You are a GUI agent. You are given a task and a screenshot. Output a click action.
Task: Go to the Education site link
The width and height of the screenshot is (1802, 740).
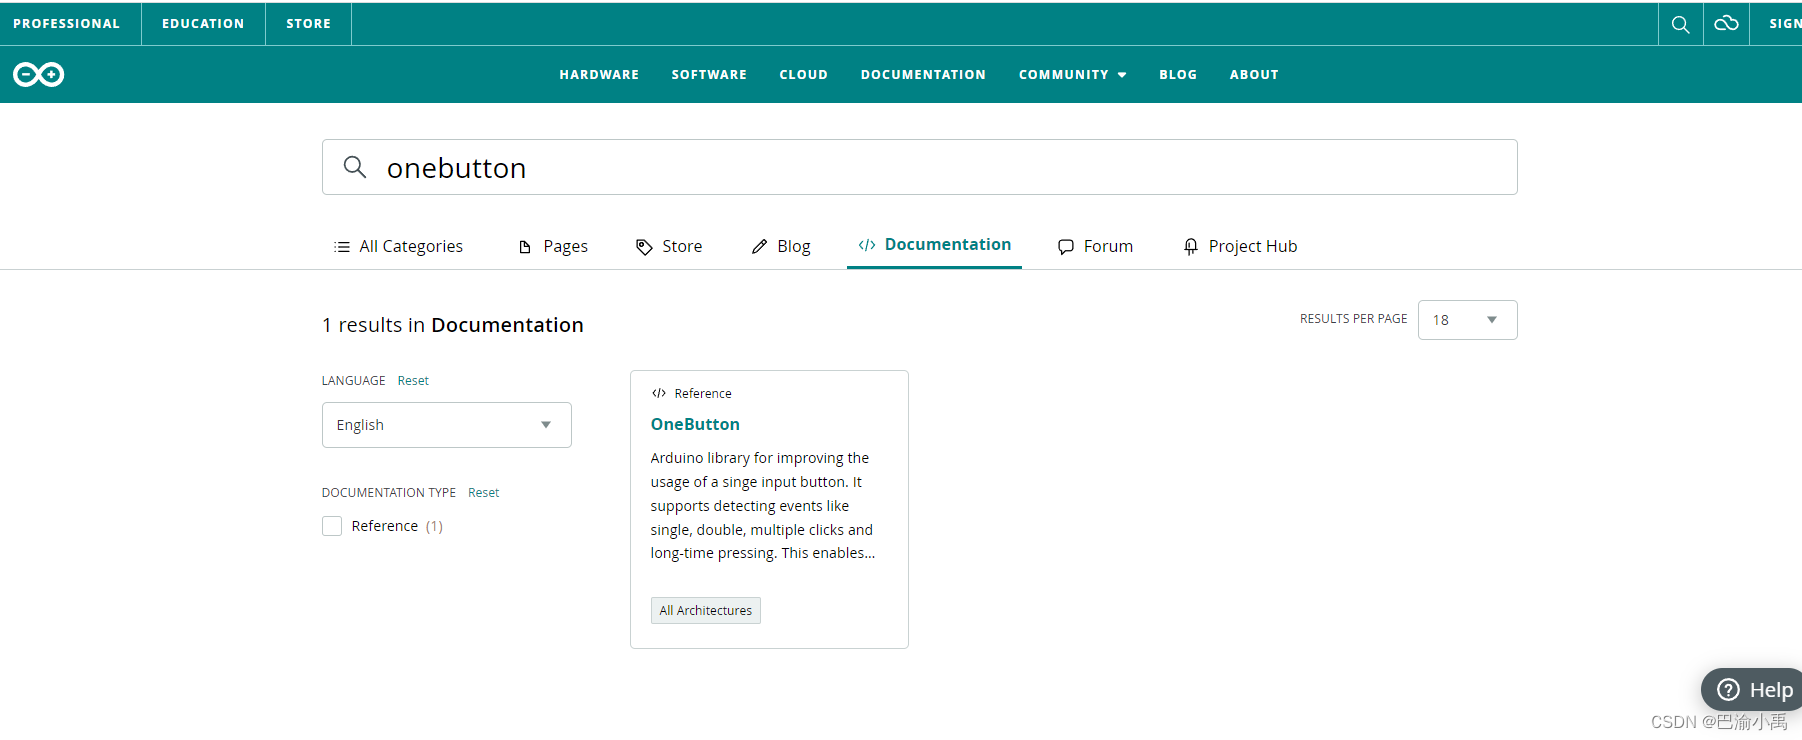tap(203, 24)
